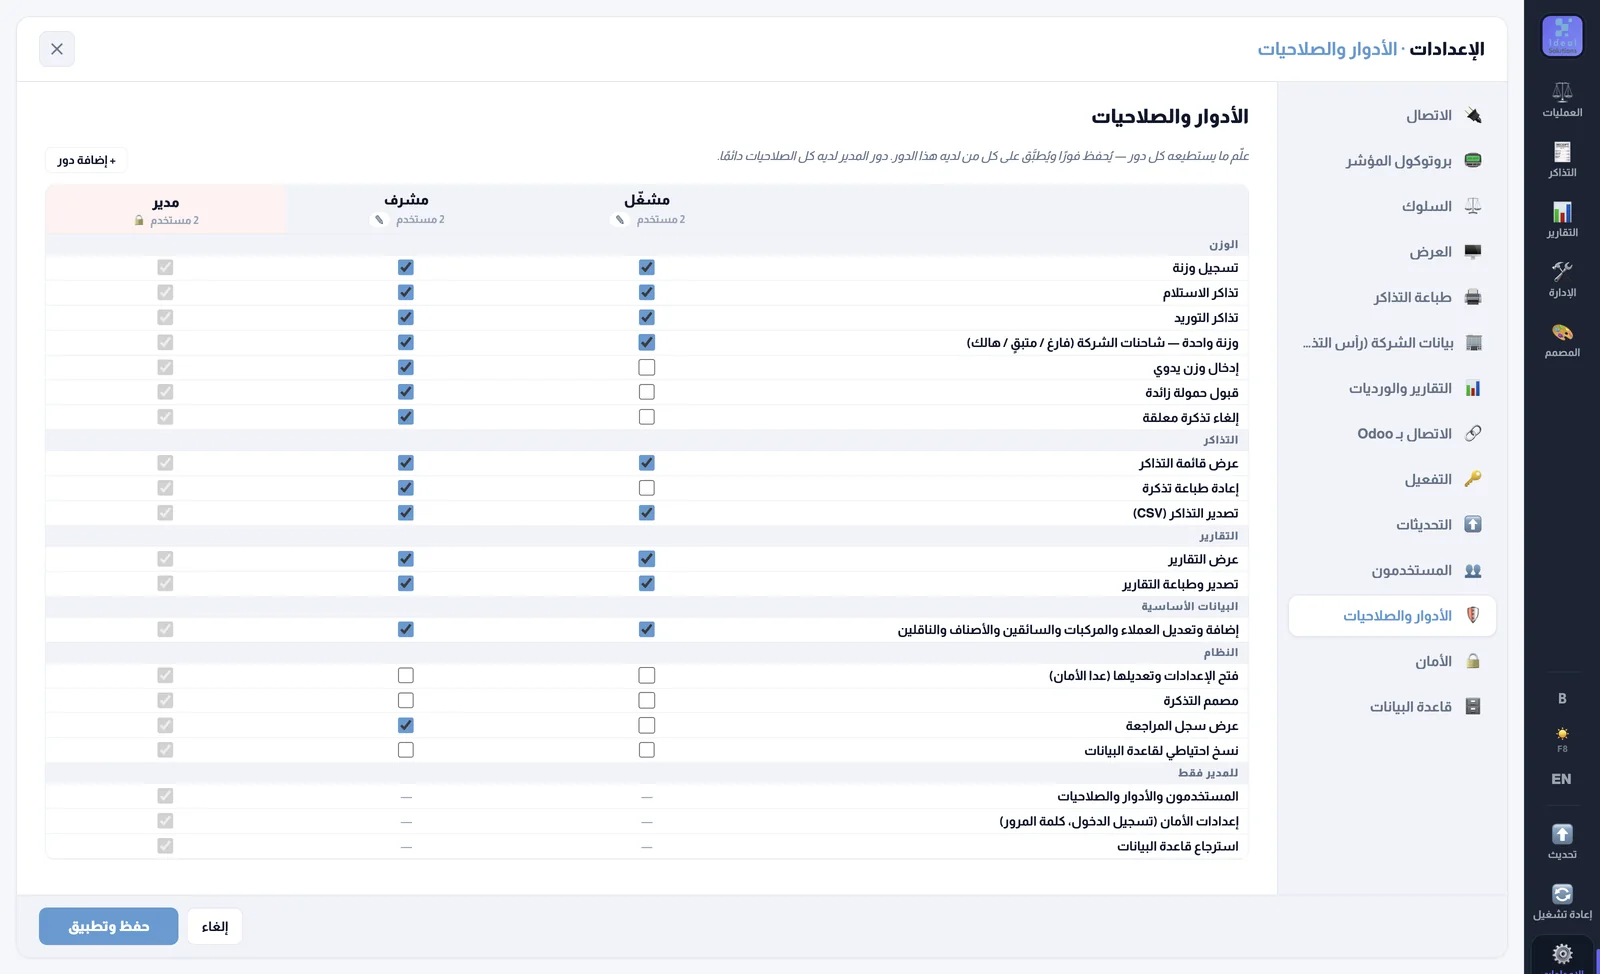This screenshot has height=974, width=1600.
Task: Go to السلوك settings section
Action: (1392, 206)
